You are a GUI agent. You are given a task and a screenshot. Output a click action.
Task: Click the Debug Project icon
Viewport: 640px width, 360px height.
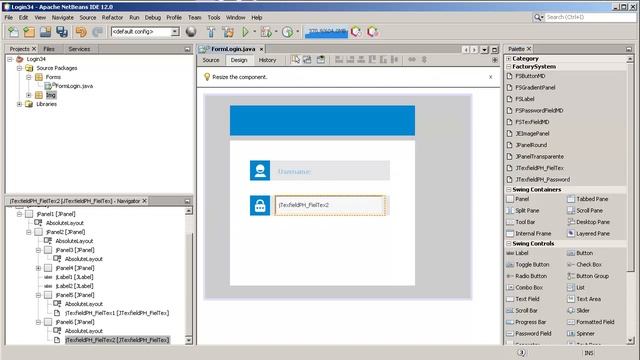pos(266,32)
